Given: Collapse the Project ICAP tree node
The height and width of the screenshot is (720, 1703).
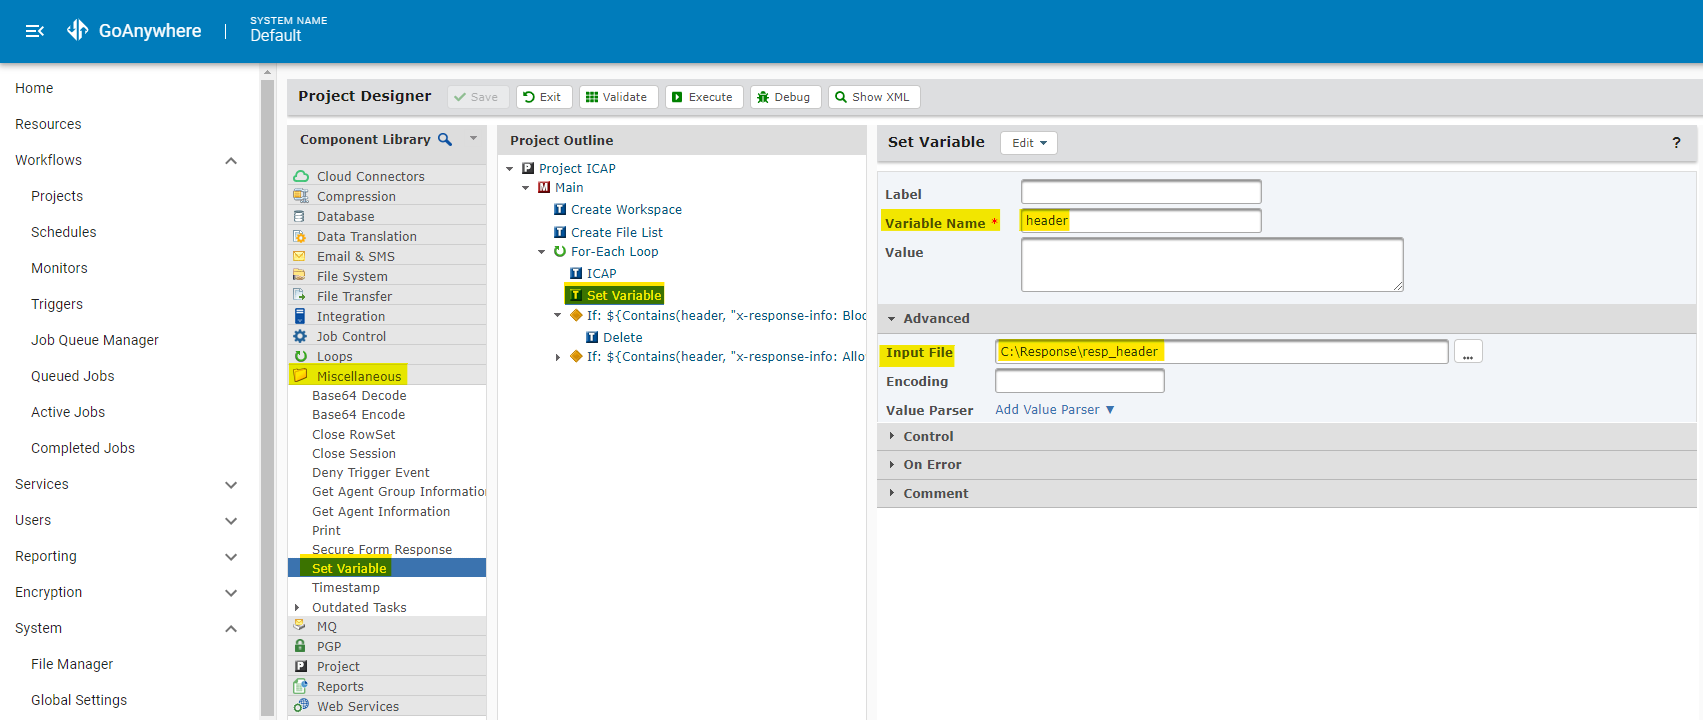Looking at the screenshot, I should (509, 169).
